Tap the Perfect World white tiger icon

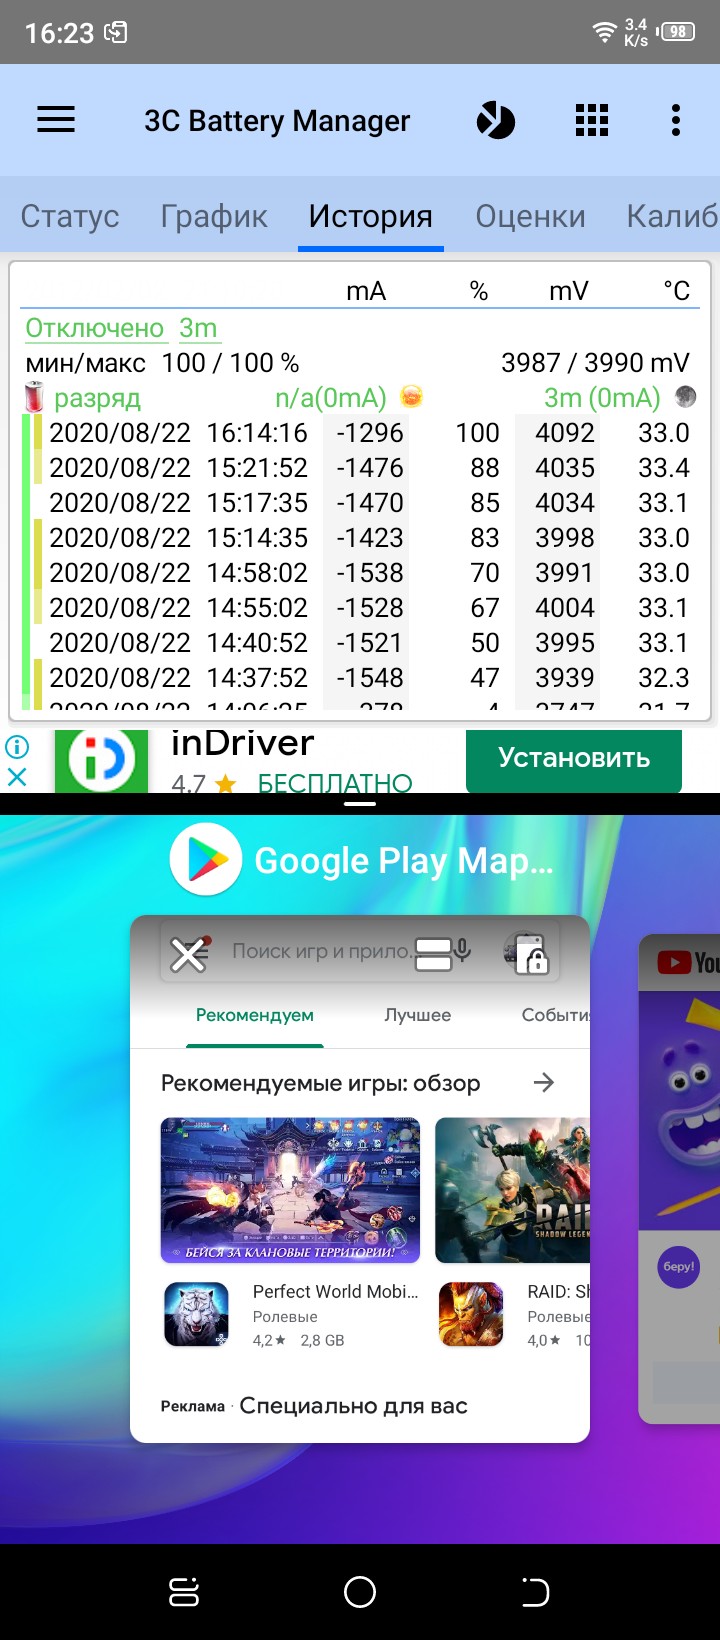tap(196, 1315)
